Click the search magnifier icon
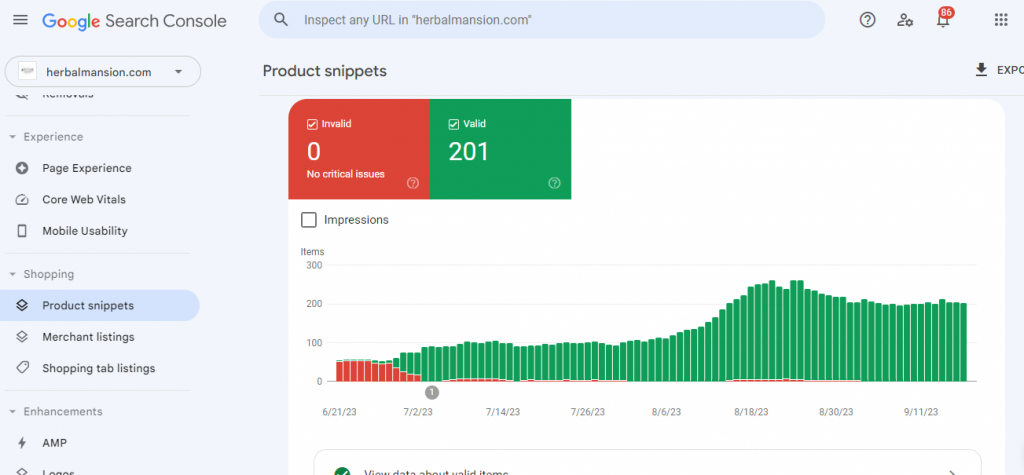Viewport: 1024px width, 475px height. point(281,20)
